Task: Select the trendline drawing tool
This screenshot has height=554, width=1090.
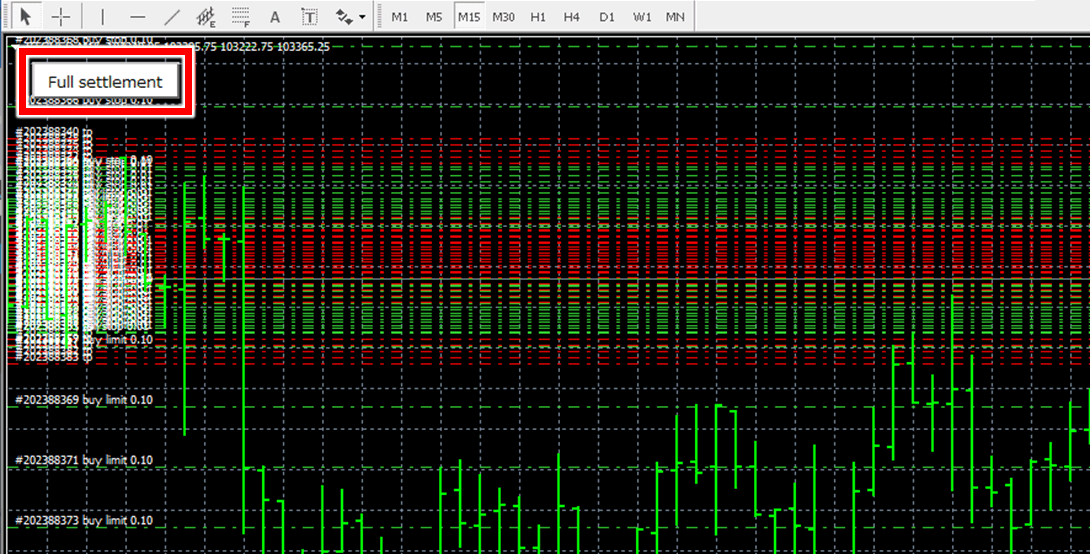Action: click(x=172, y=16)
